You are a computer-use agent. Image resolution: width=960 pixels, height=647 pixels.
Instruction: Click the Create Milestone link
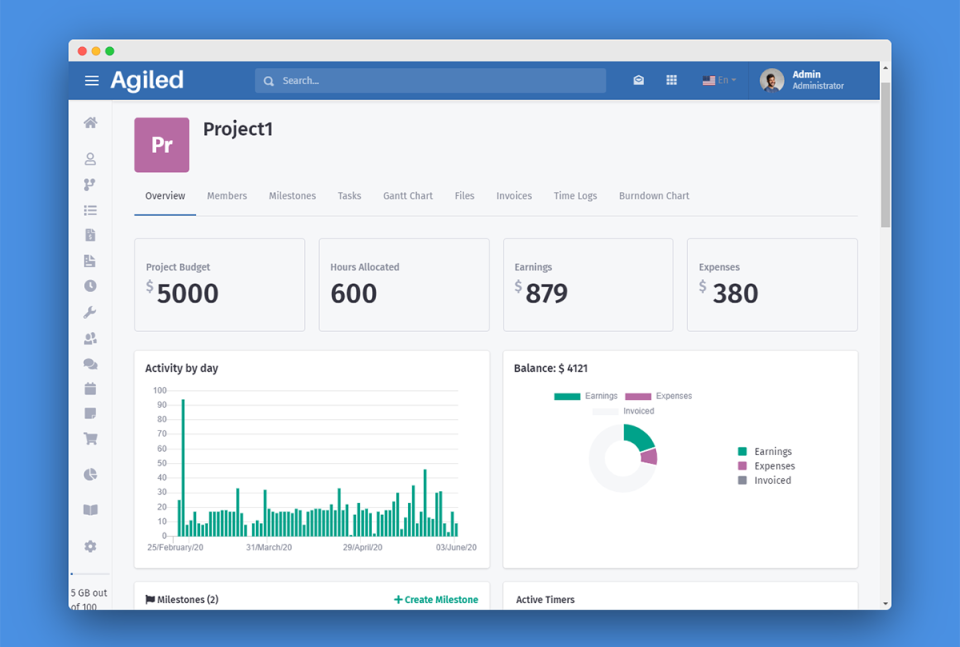(x=435, y=599)
